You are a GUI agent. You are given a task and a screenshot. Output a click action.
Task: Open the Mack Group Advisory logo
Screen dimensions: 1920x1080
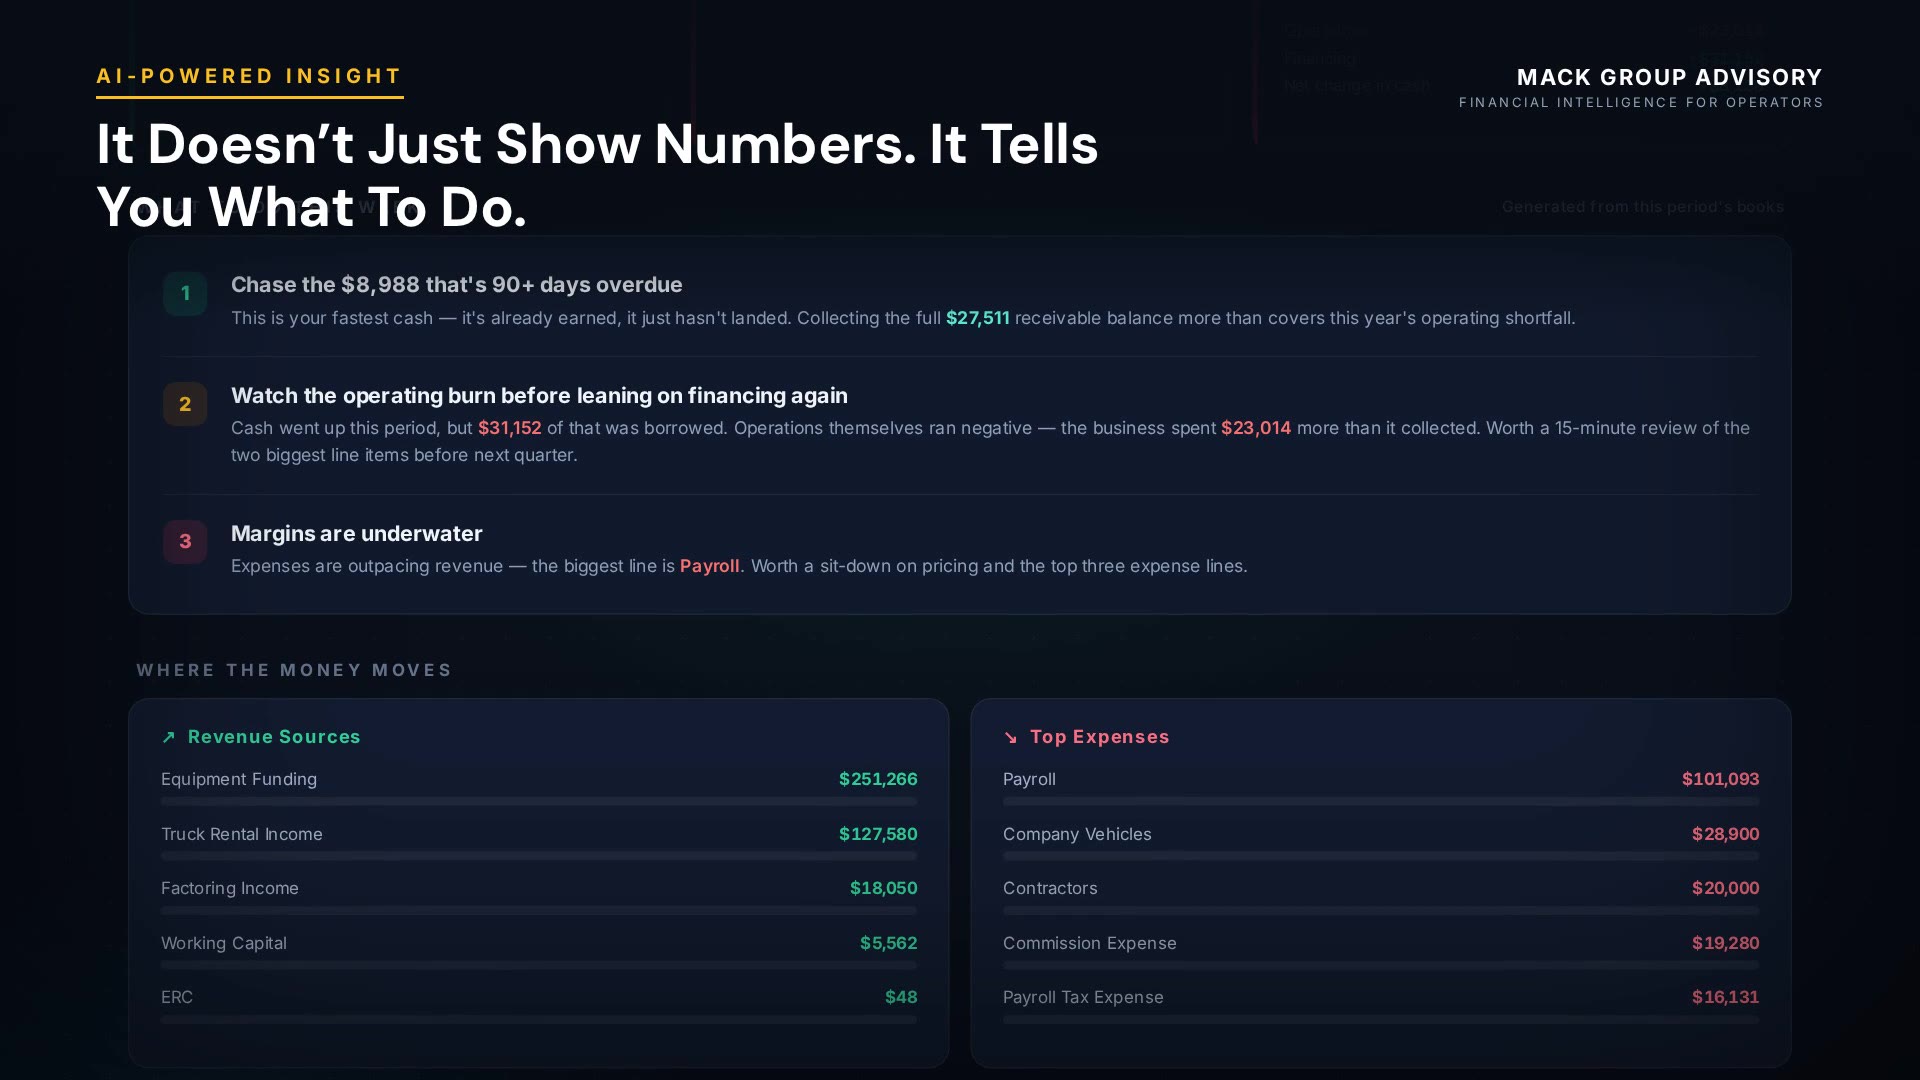(x=1641, y=87)
